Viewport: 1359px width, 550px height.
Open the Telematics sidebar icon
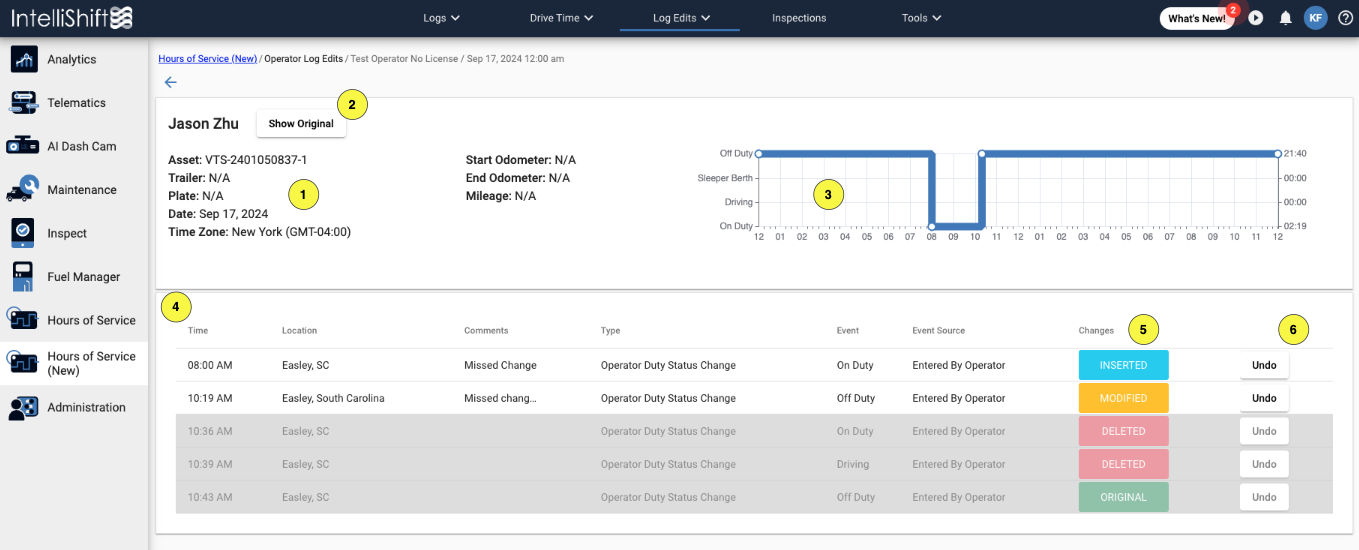click(x=24, y=103)
